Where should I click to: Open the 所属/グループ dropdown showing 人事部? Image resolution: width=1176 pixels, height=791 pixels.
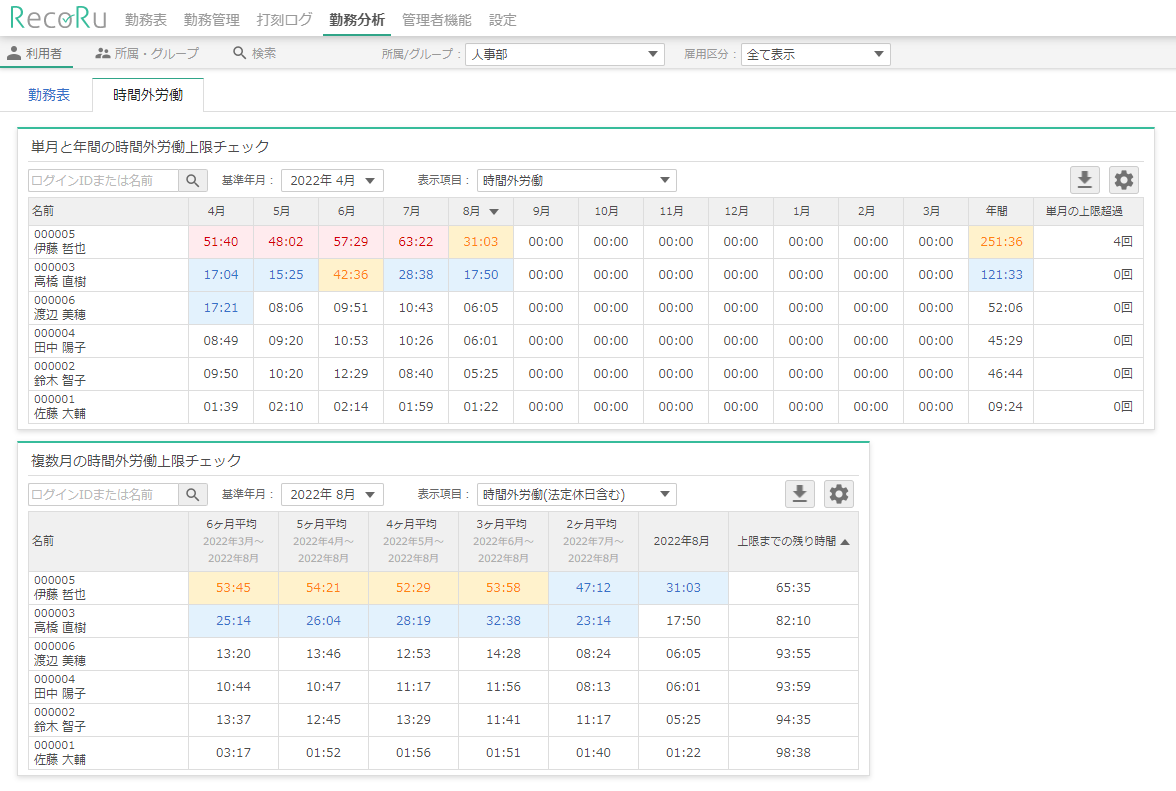coord(564,55)
